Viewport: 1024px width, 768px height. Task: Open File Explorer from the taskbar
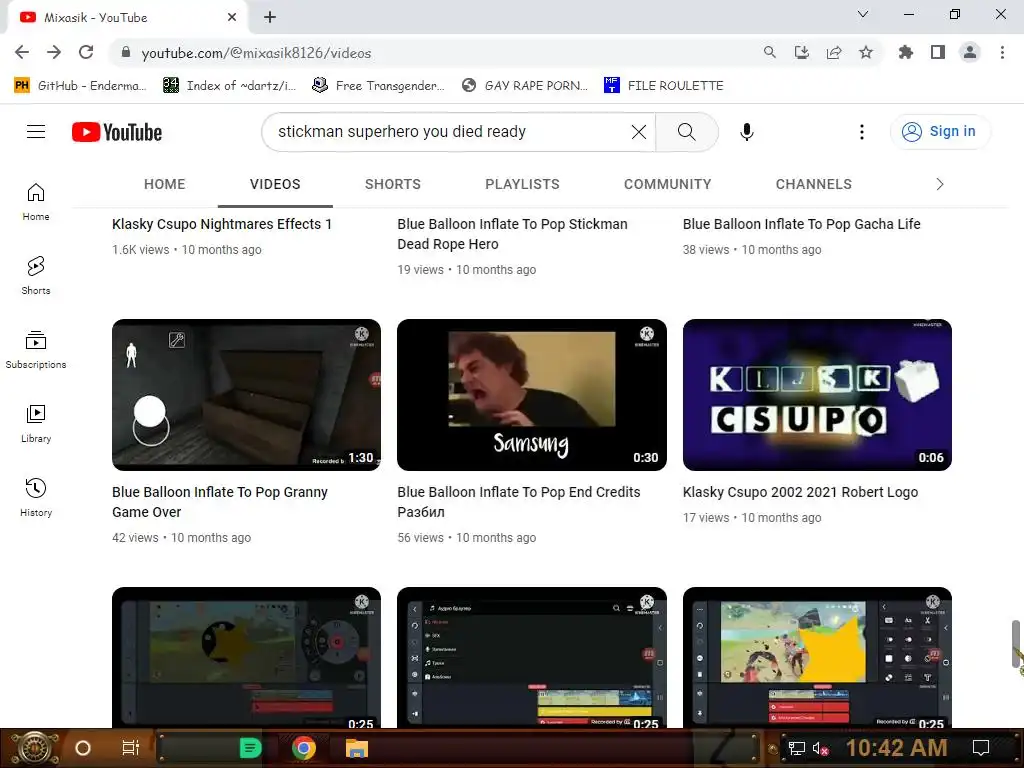click(x=357, y=748)
